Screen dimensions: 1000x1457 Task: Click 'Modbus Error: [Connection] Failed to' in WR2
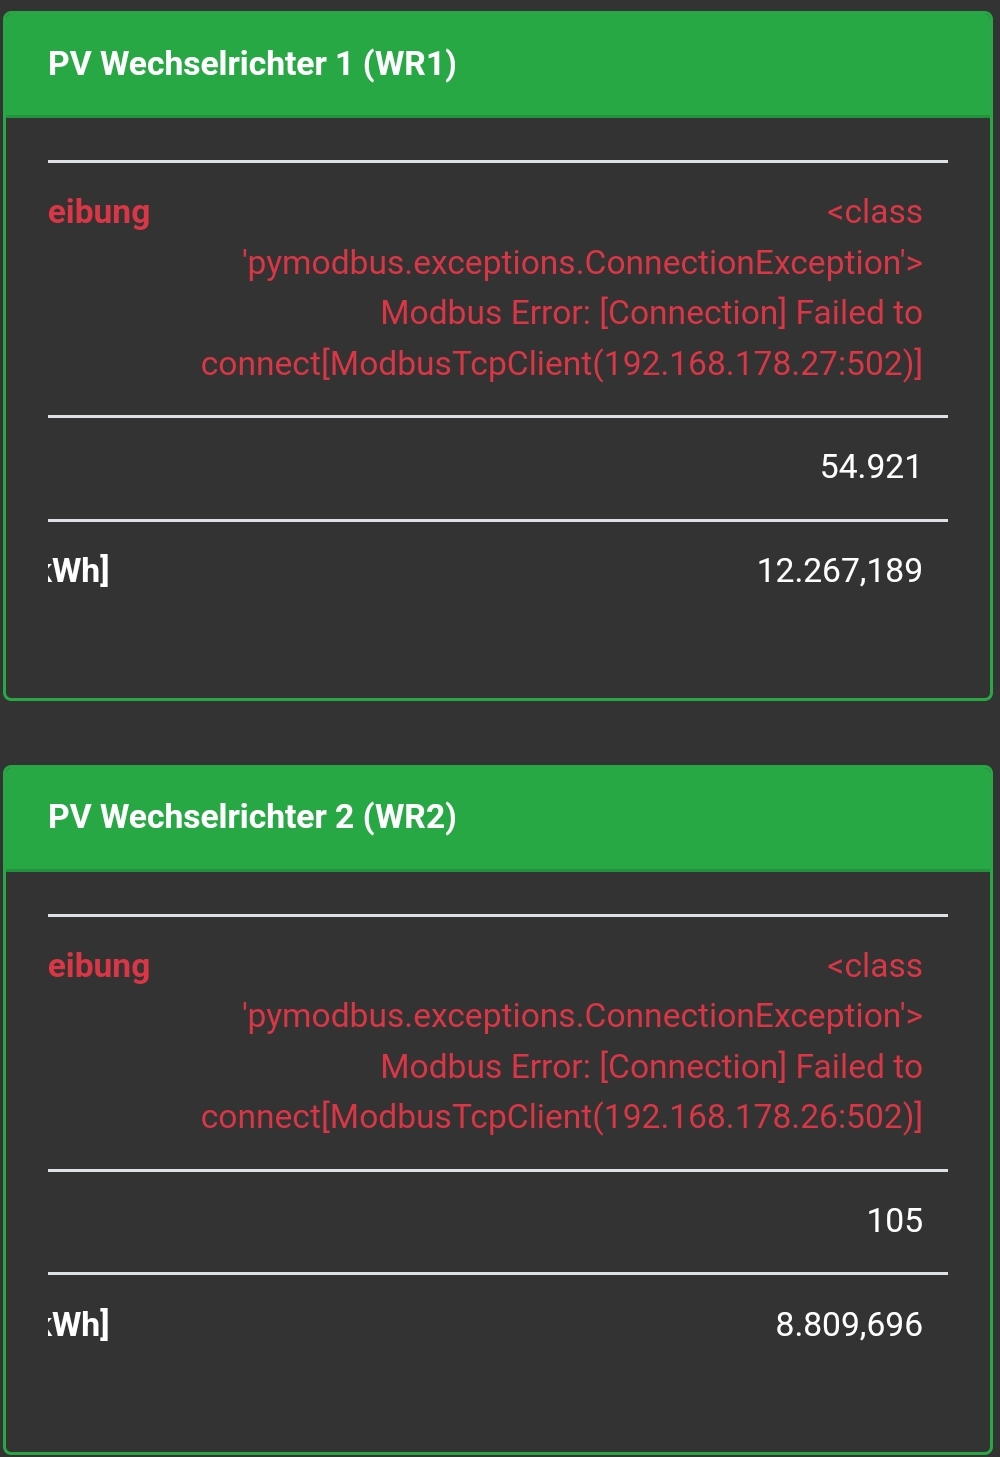(651, 1066)
